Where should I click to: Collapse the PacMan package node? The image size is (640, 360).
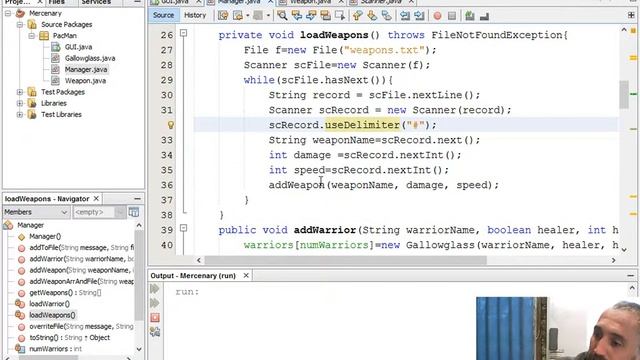tap(31, 36)
